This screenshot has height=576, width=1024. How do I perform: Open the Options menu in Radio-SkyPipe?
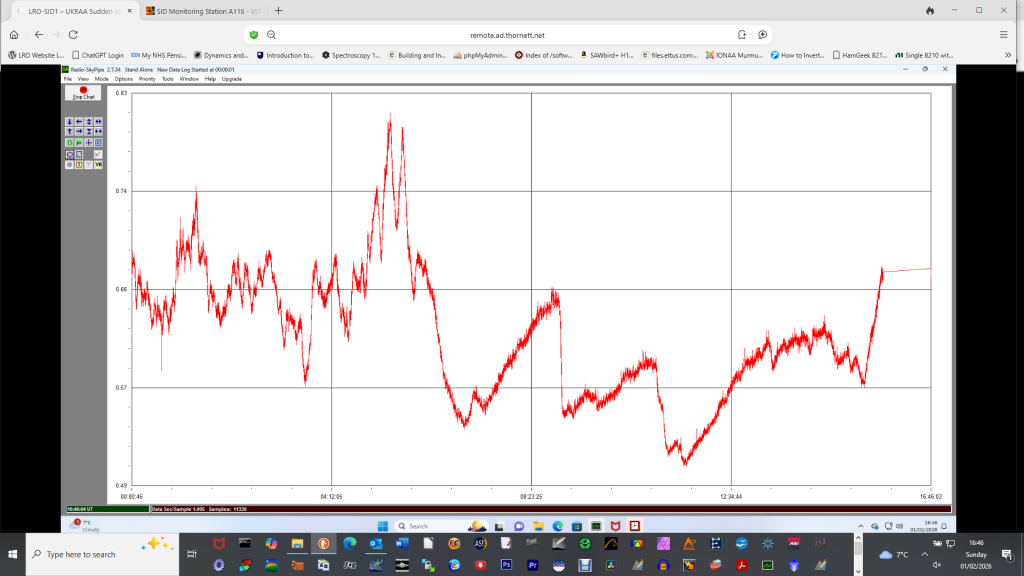click(x=123, y=78)
